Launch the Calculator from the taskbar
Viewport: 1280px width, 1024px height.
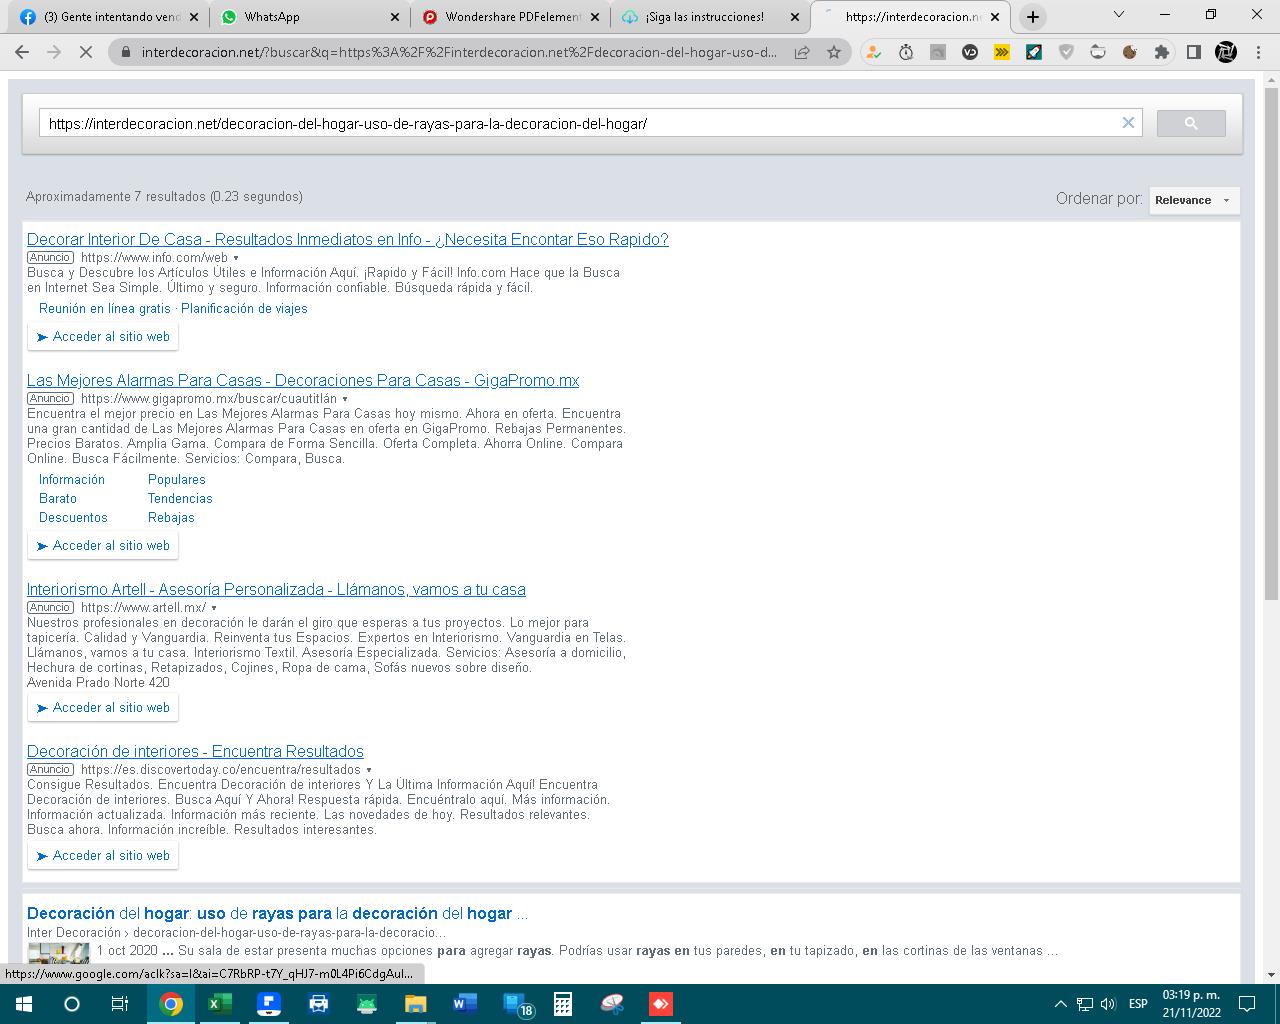(563, 1004)
